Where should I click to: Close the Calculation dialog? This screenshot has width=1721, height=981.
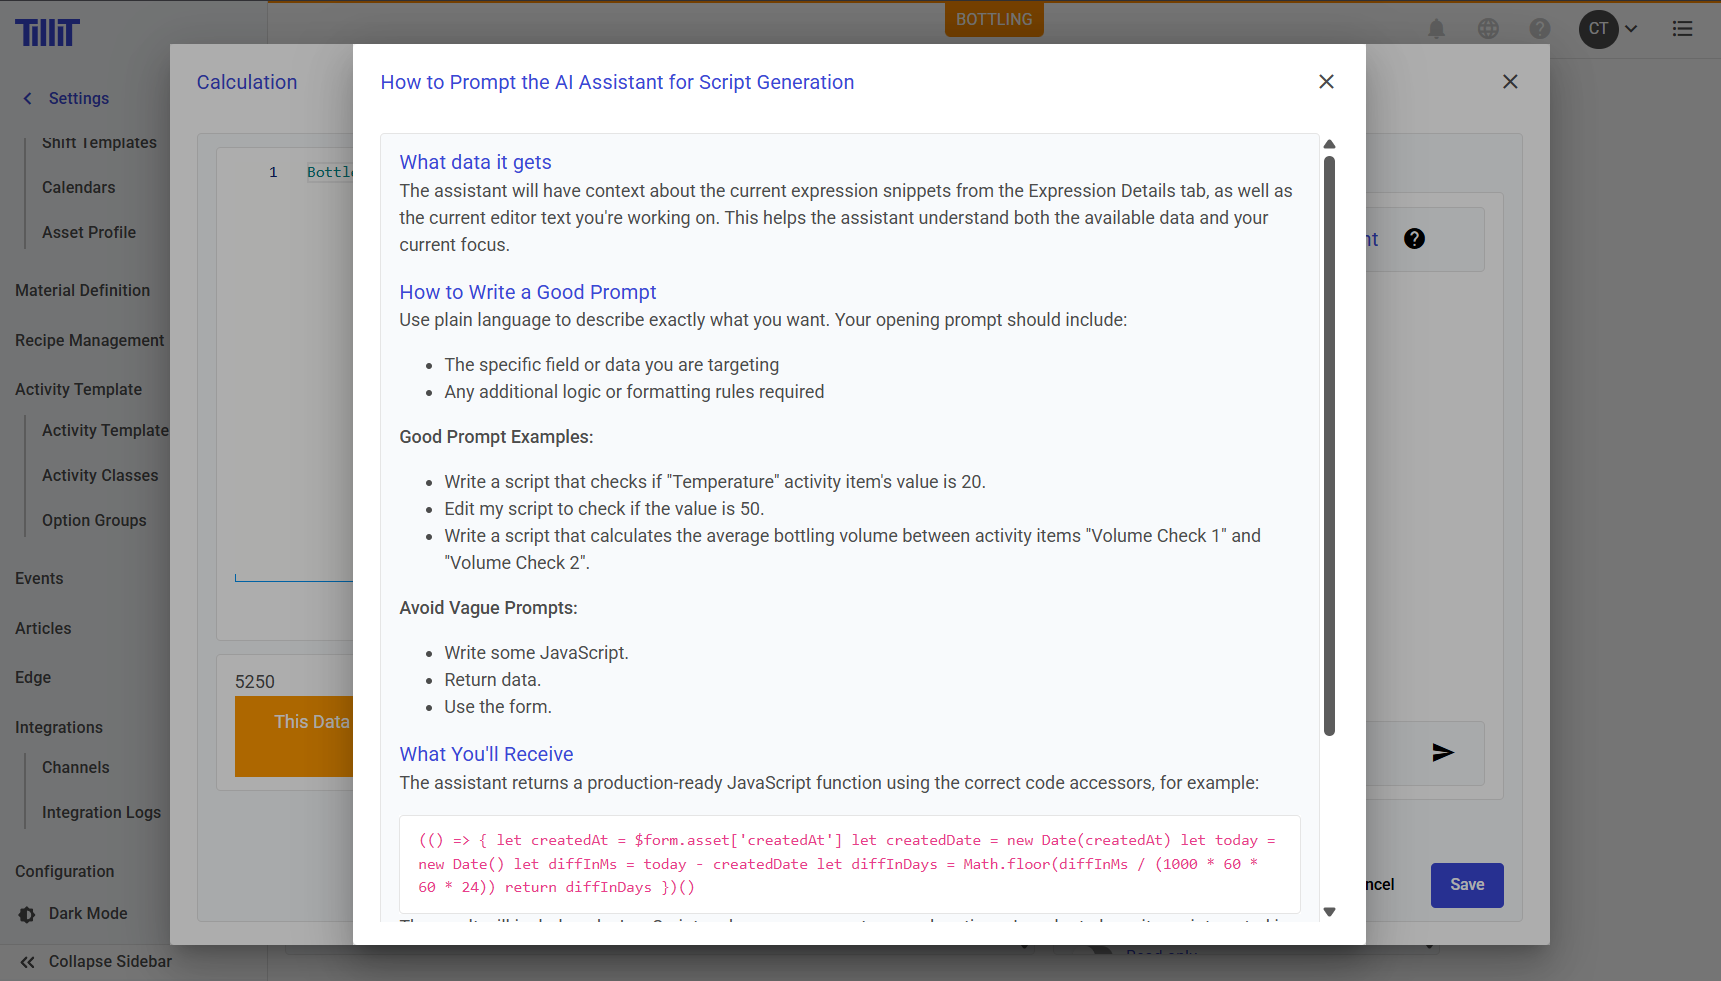click(x=1510, y=82)
